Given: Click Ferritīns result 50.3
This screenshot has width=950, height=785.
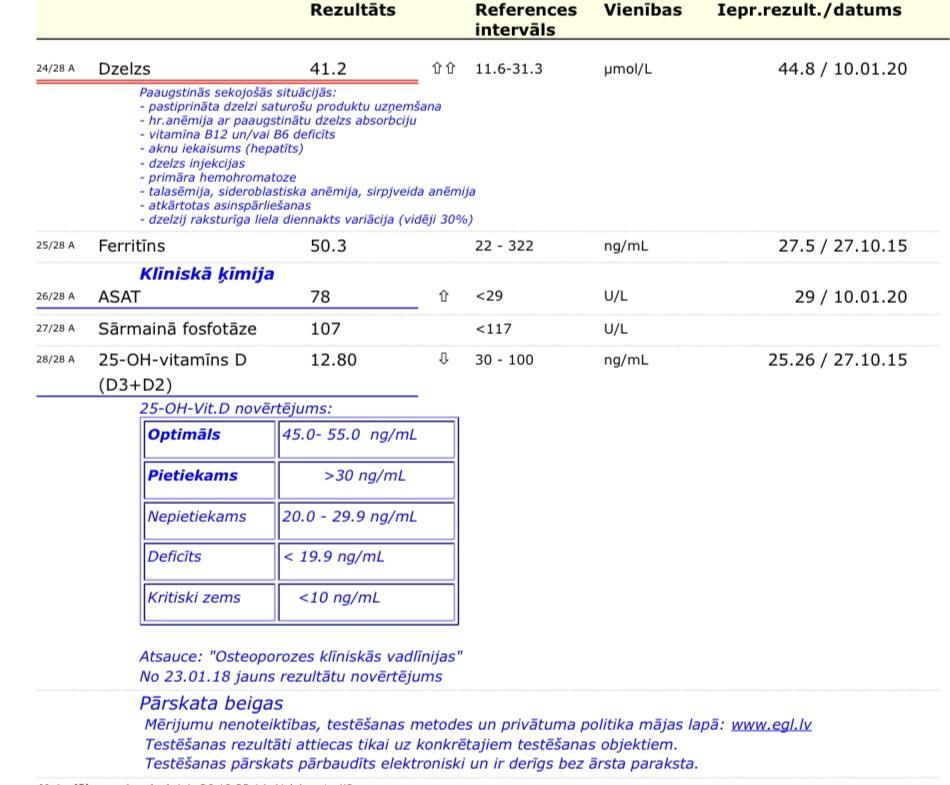Looking at the screenshot, I should click(x=328, y=246).
